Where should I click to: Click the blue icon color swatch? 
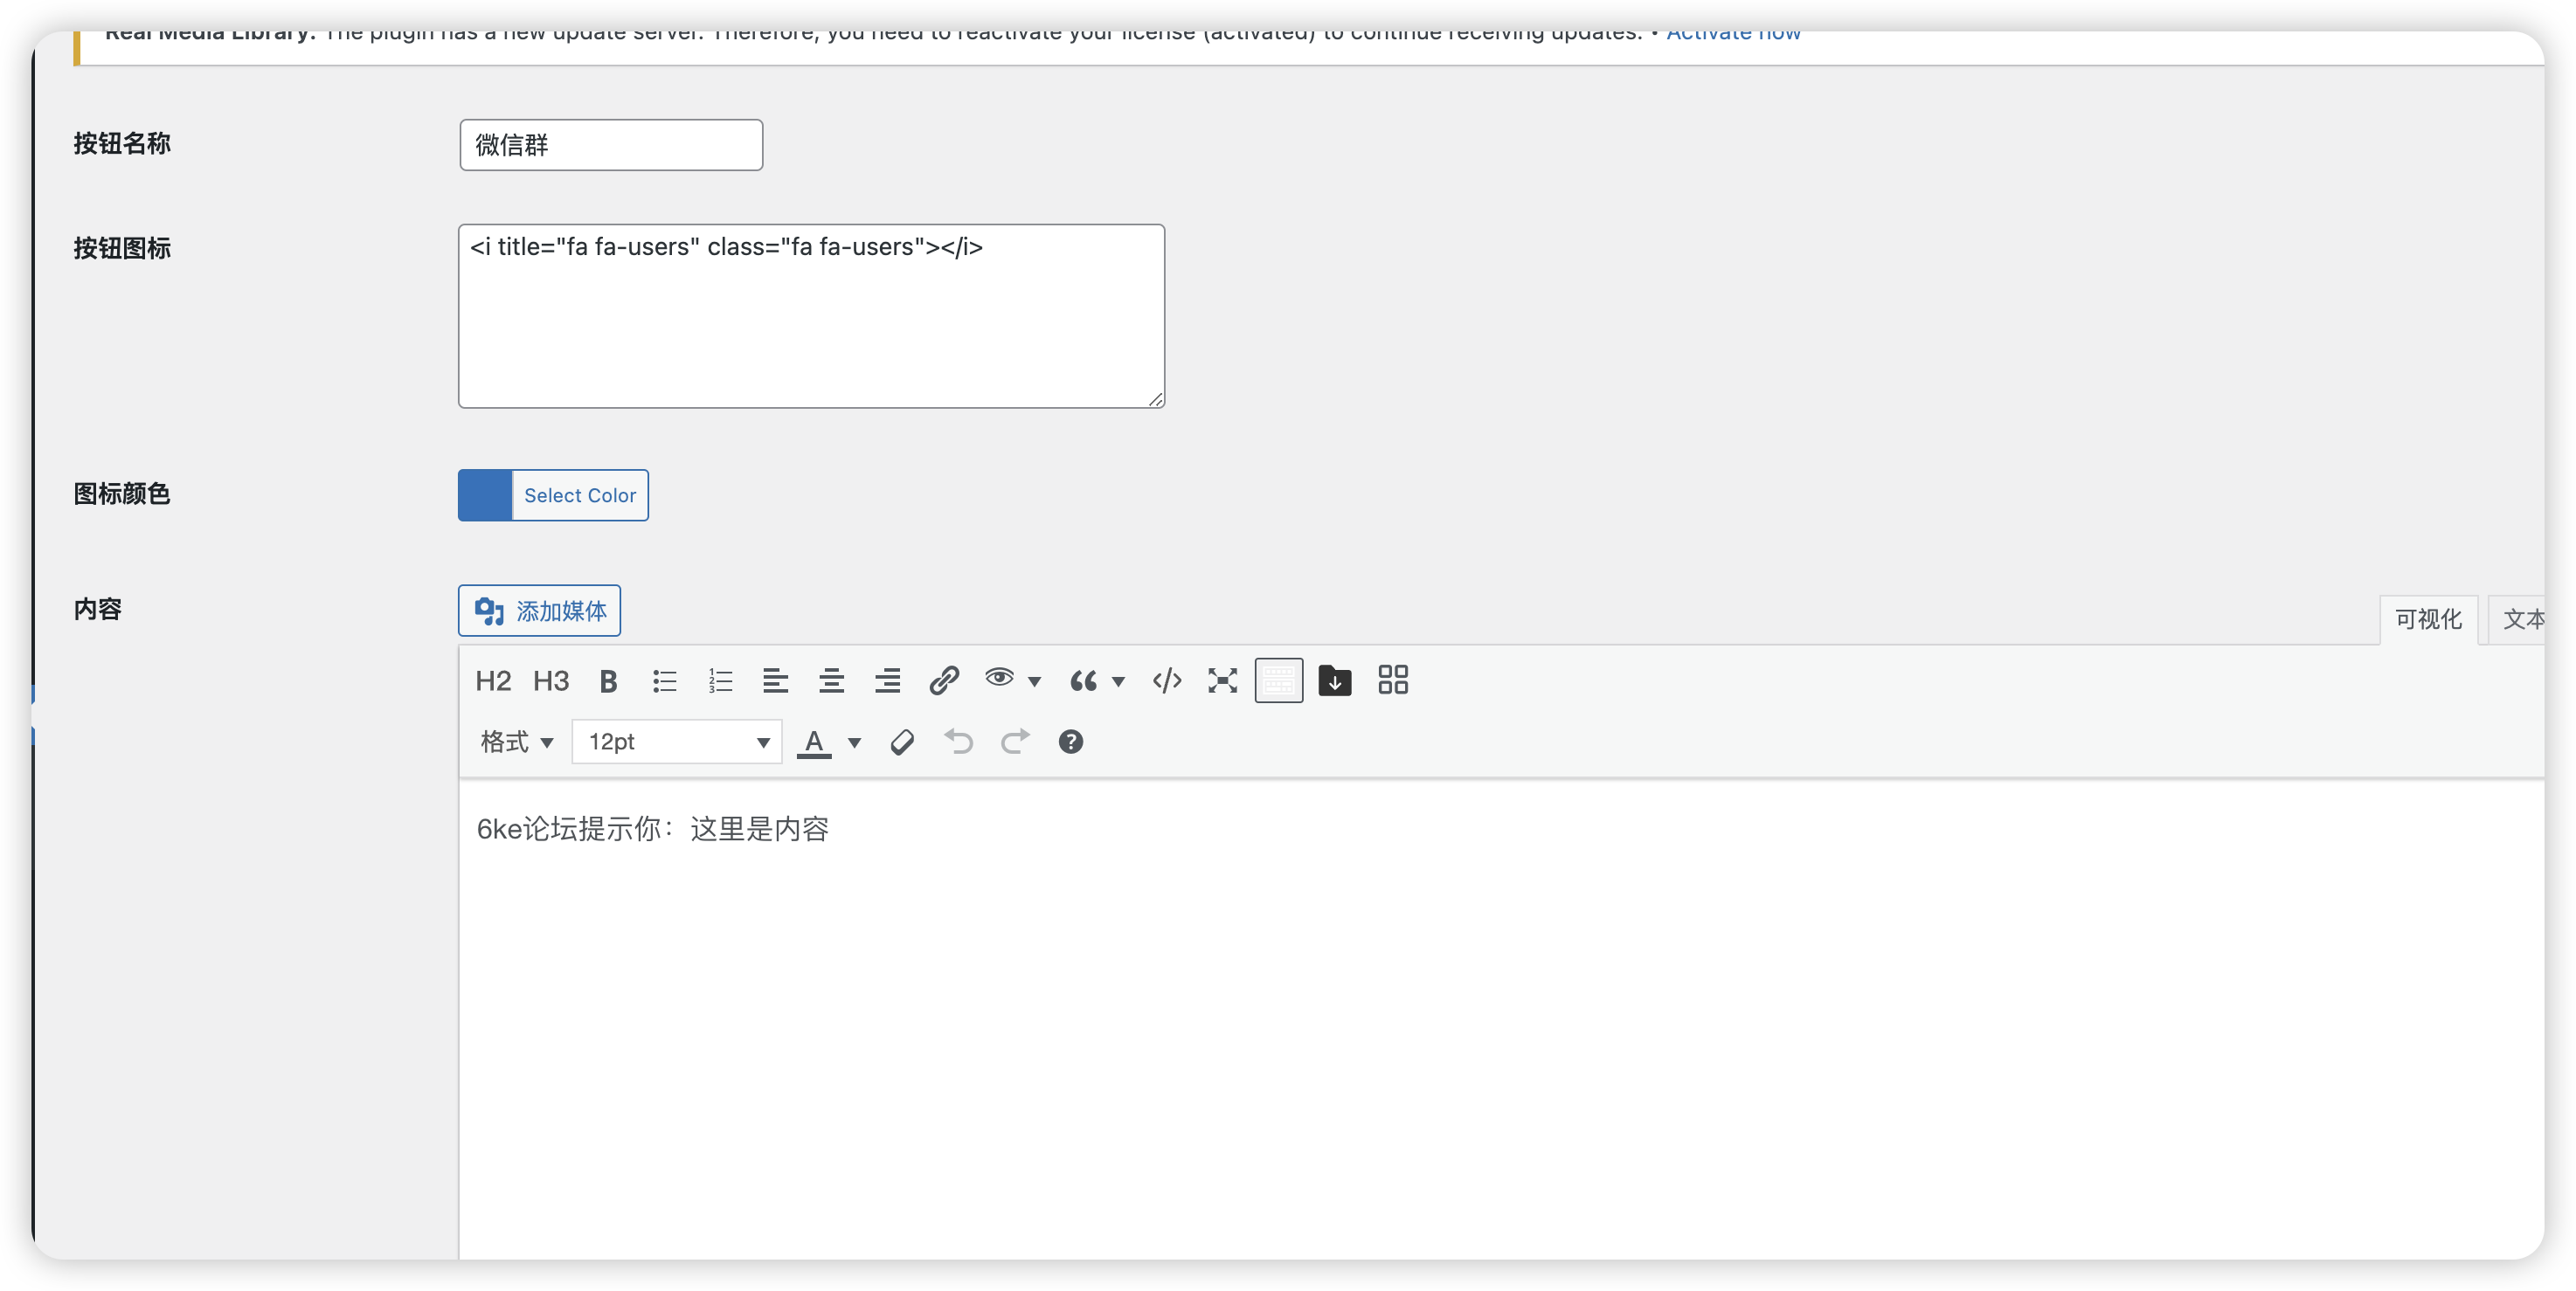485,495
